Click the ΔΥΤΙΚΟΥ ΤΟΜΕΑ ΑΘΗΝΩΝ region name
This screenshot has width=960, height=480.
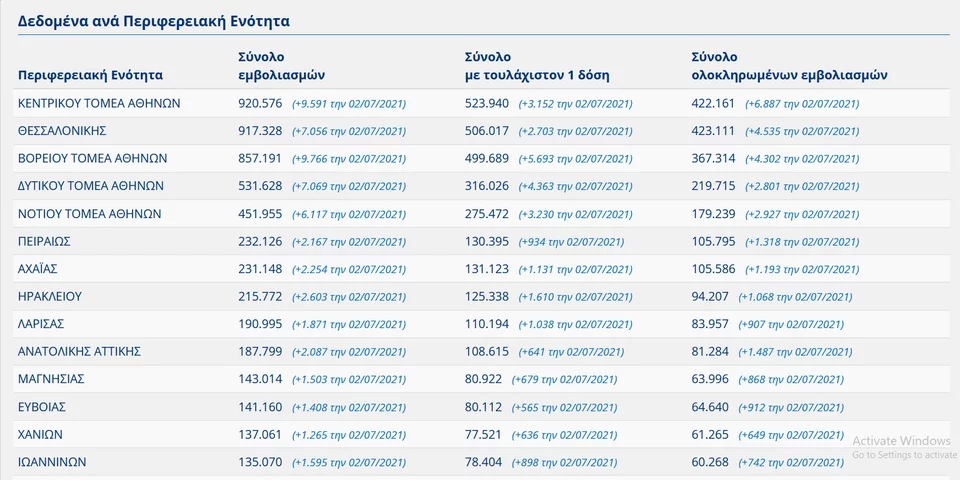pyautogui.click(x=90, y=186)
